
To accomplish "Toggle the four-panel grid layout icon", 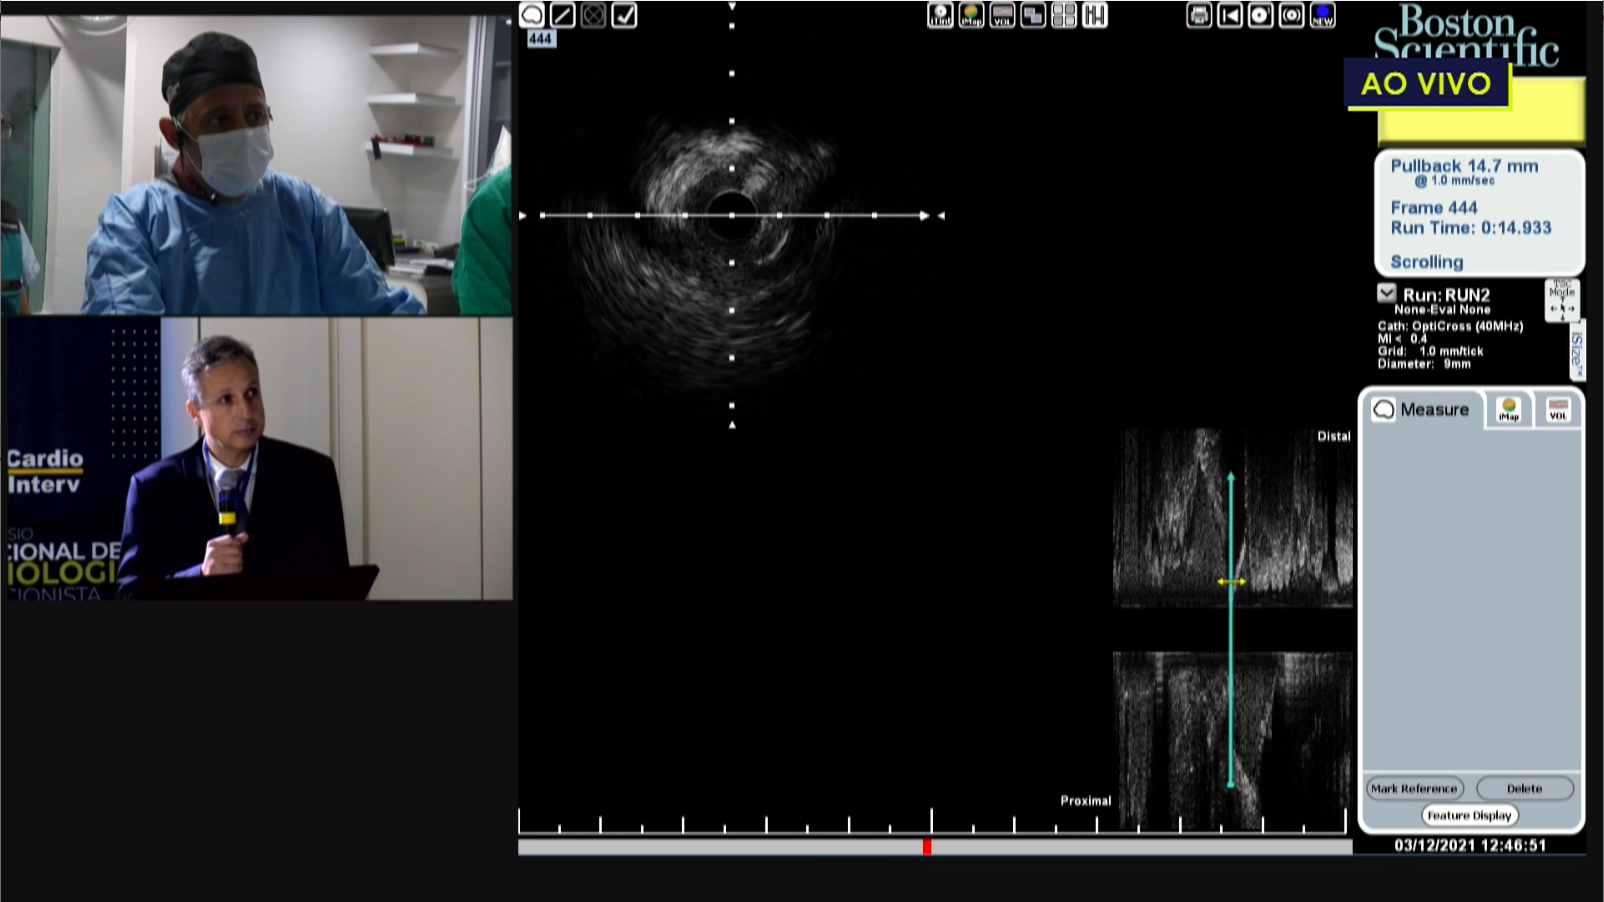I will coord(1064,15).
